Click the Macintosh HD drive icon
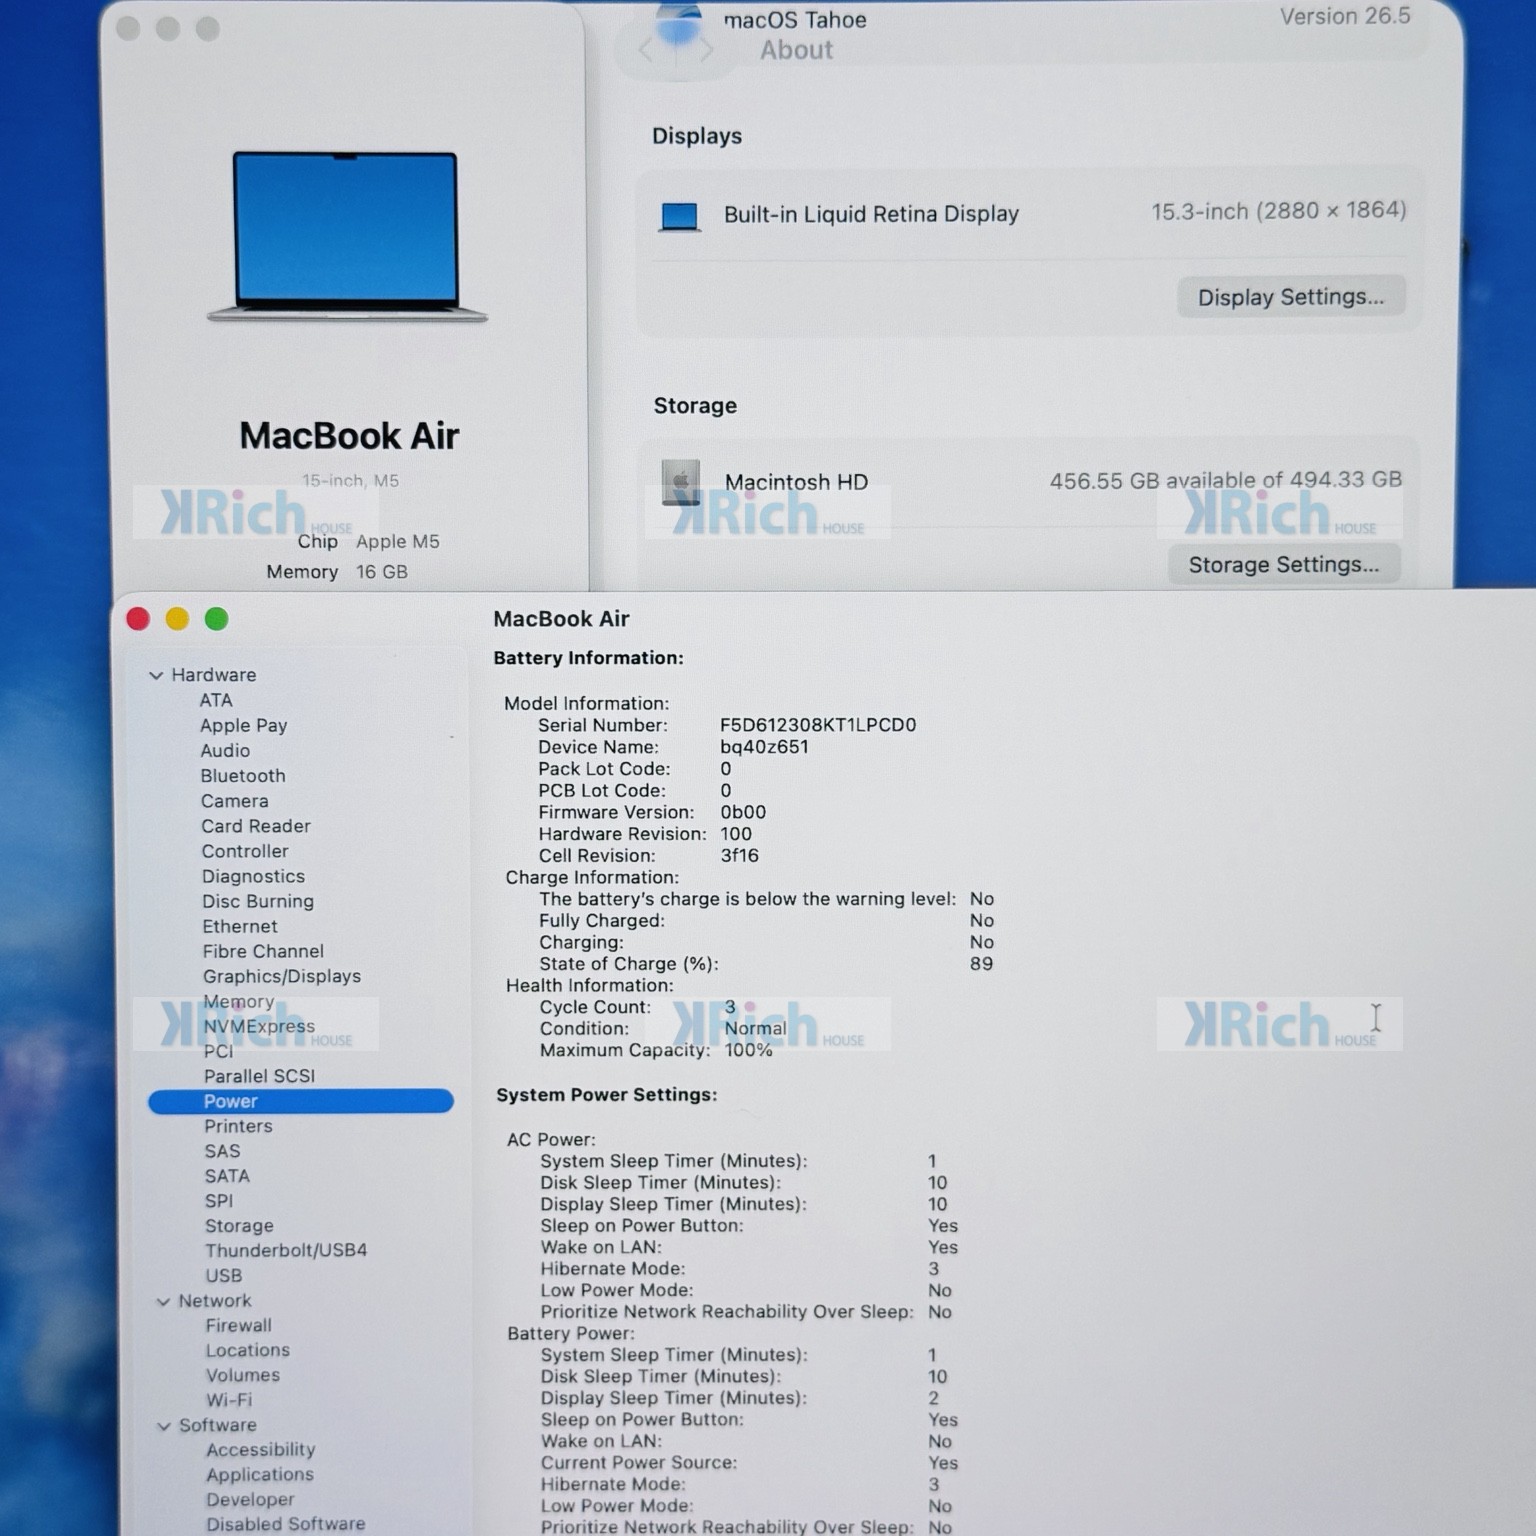 coord(680,482)
